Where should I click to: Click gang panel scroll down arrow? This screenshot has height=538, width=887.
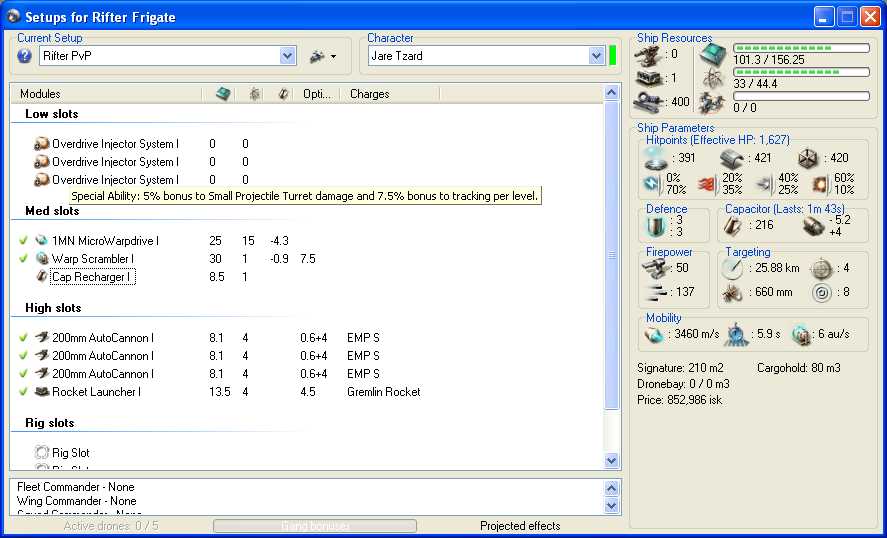pyautogui.click(x=612, y=505)
